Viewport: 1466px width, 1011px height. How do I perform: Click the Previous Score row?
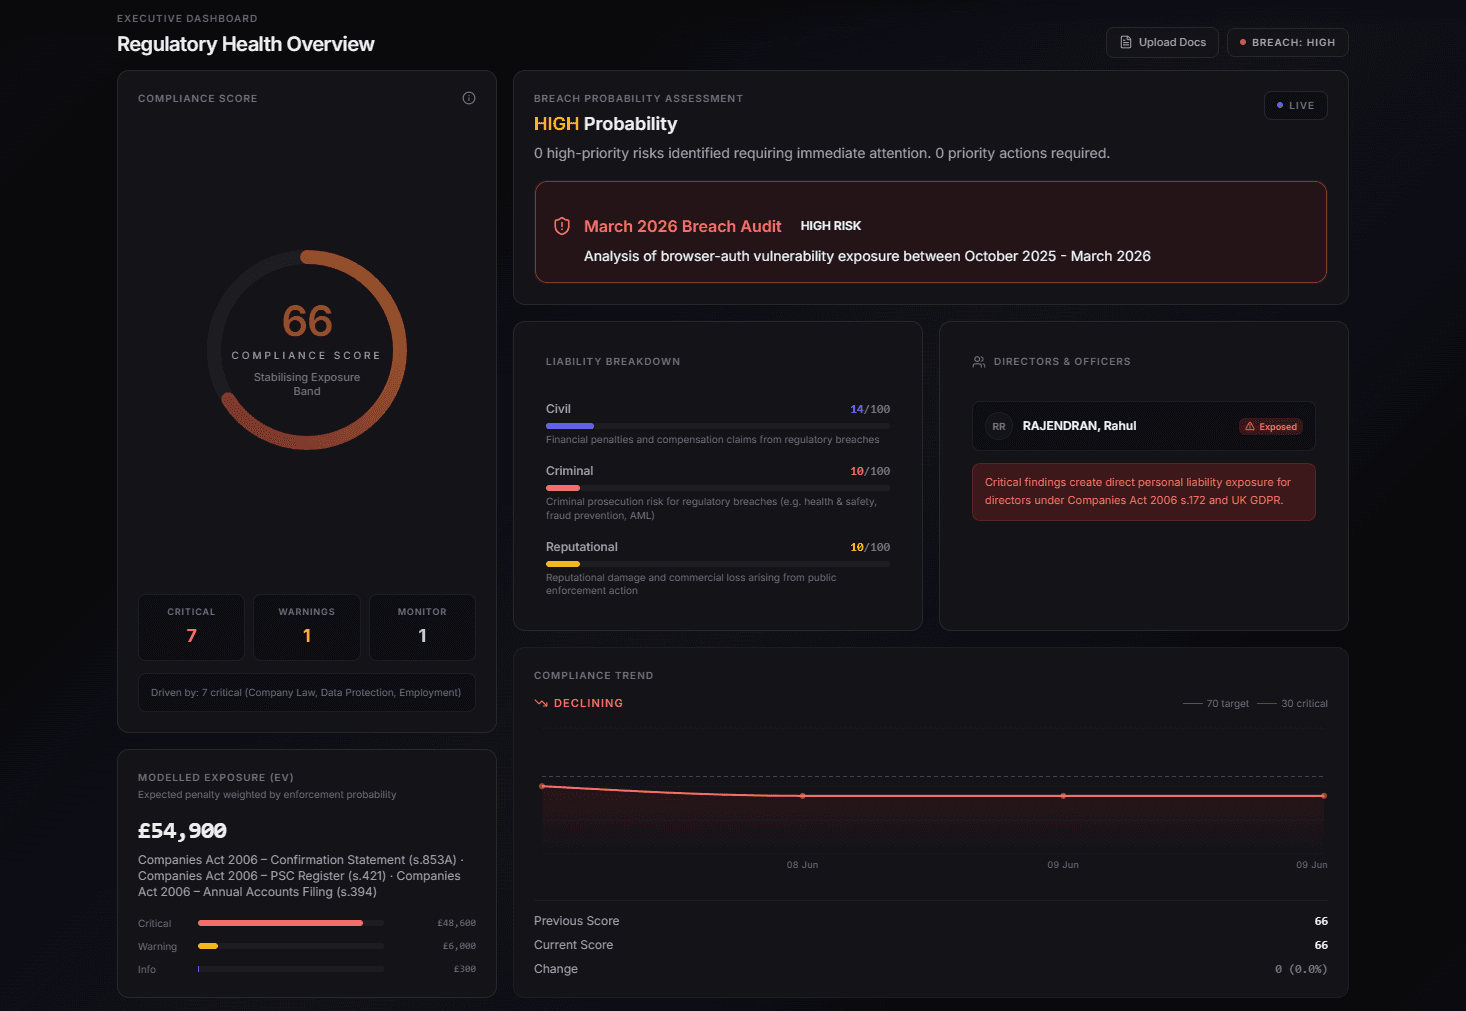[931, 921]
